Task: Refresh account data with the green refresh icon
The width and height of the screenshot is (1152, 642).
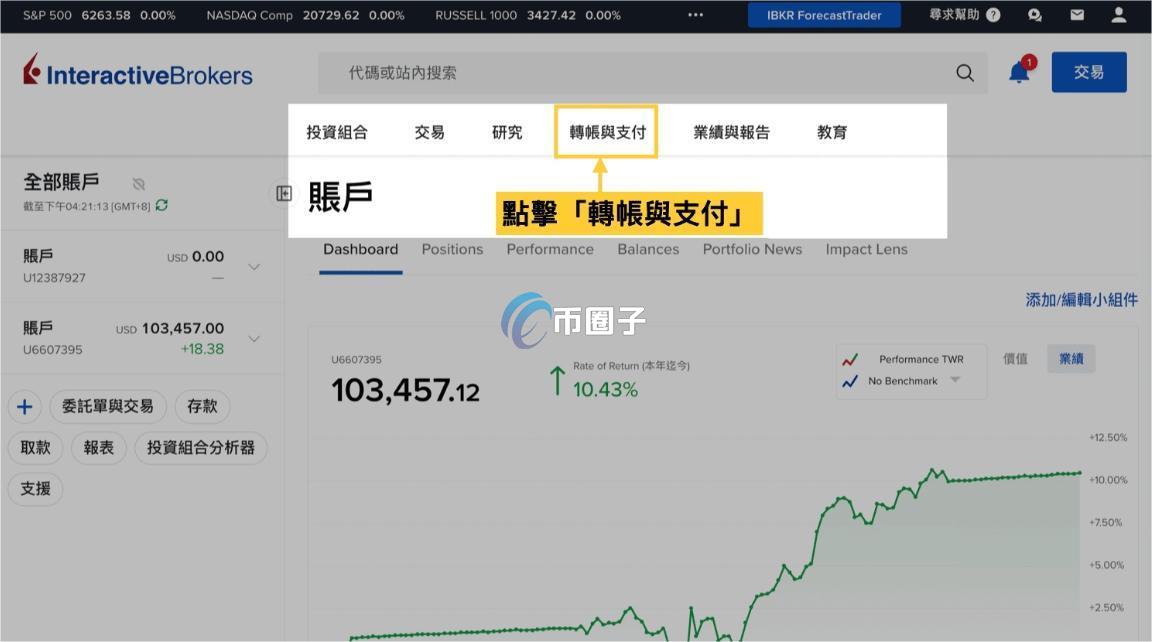Action: coord(161,205)
